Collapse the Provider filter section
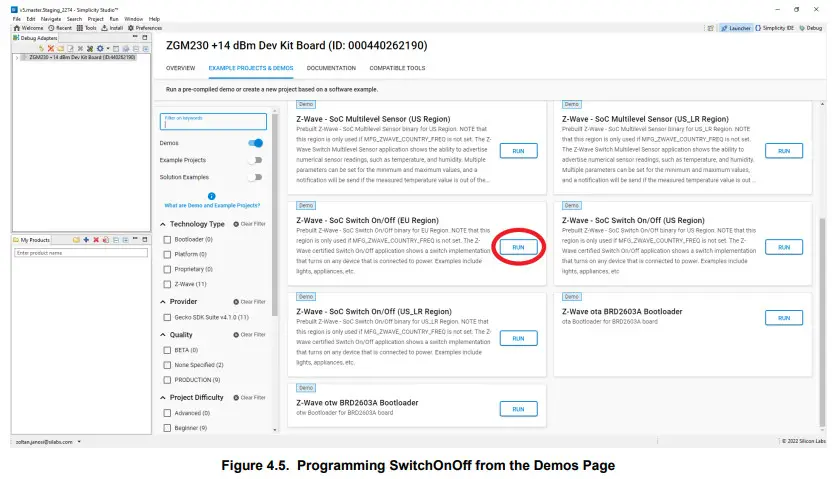 coord(163,302)
